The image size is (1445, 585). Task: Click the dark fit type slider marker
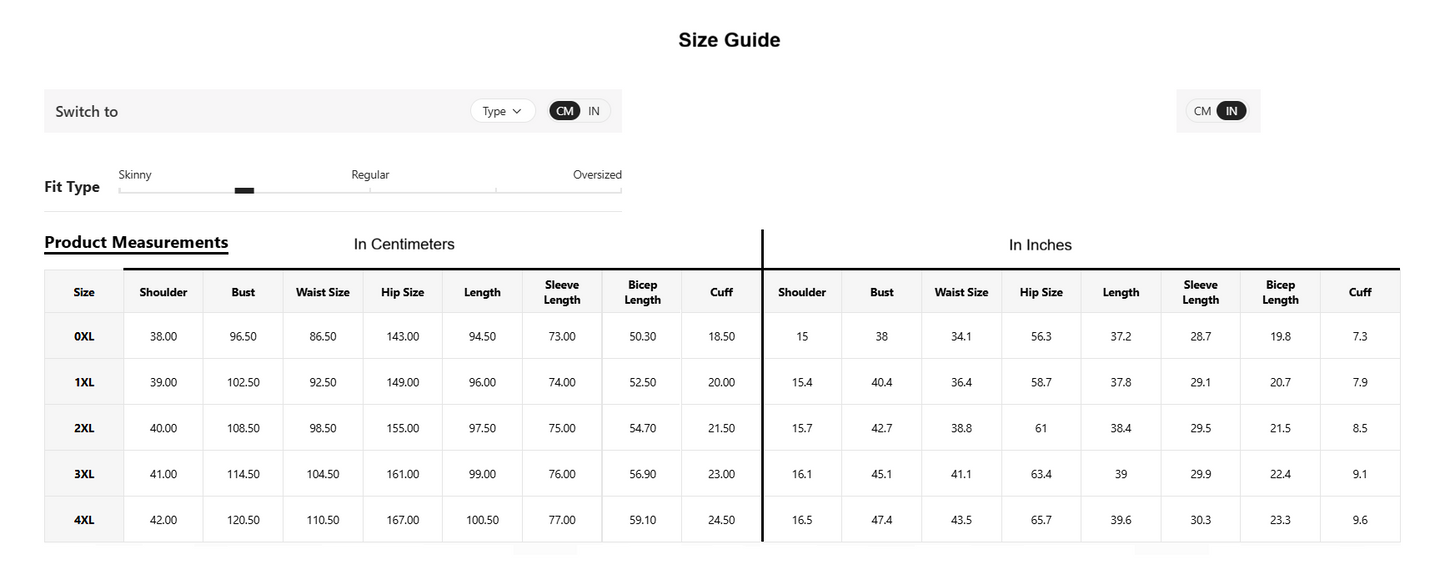244,190
